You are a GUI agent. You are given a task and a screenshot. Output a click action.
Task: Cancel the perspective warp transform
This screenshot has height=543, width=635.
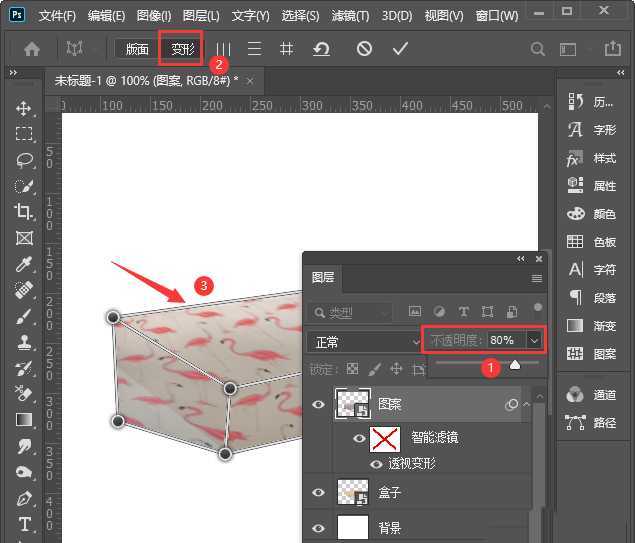click(x=364, y=48)
